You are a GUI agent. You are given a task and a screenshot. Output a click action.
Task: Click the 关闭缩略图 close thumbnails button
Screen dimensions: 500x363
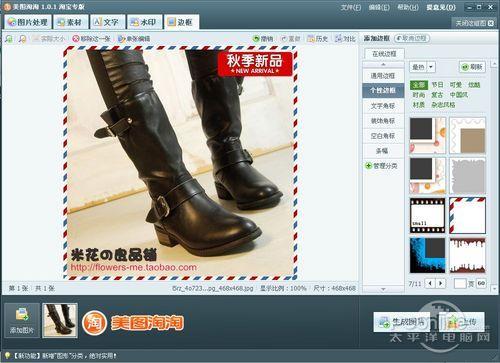pos(475,23)
